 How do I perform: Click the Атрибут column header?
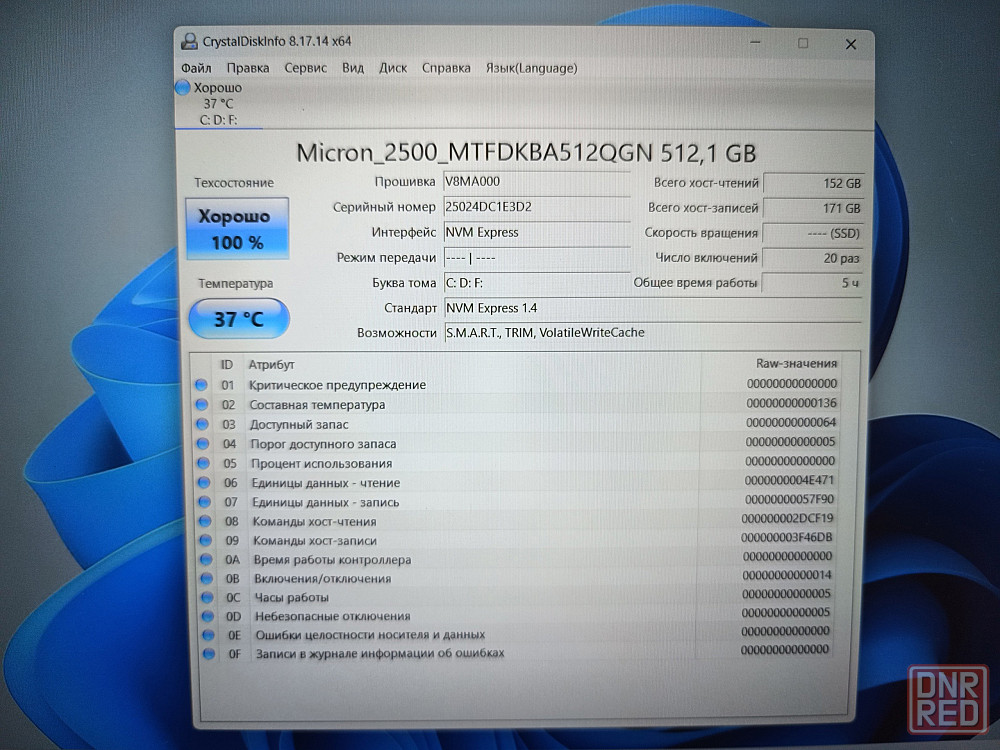pos(271,365)
